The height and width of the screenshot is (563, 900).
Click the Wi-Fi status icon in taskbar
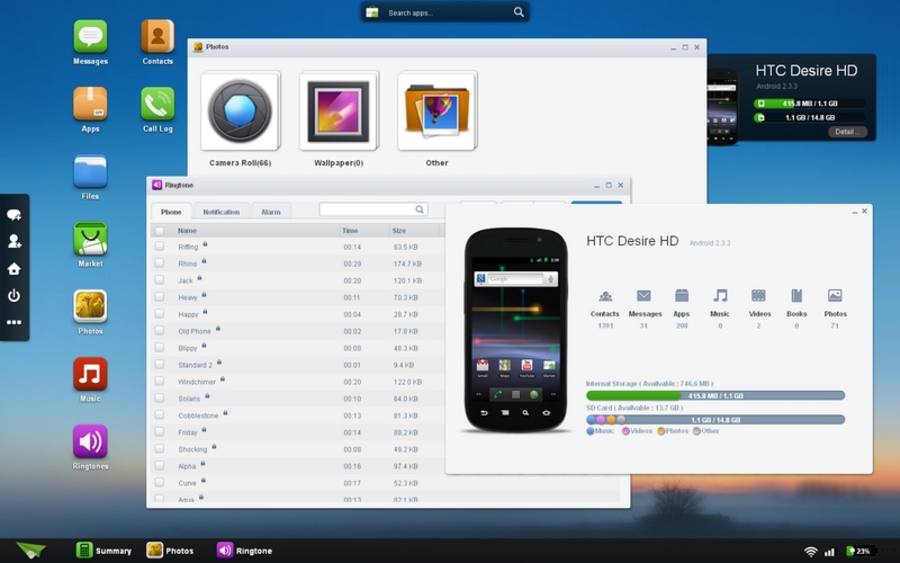point(810,552)
